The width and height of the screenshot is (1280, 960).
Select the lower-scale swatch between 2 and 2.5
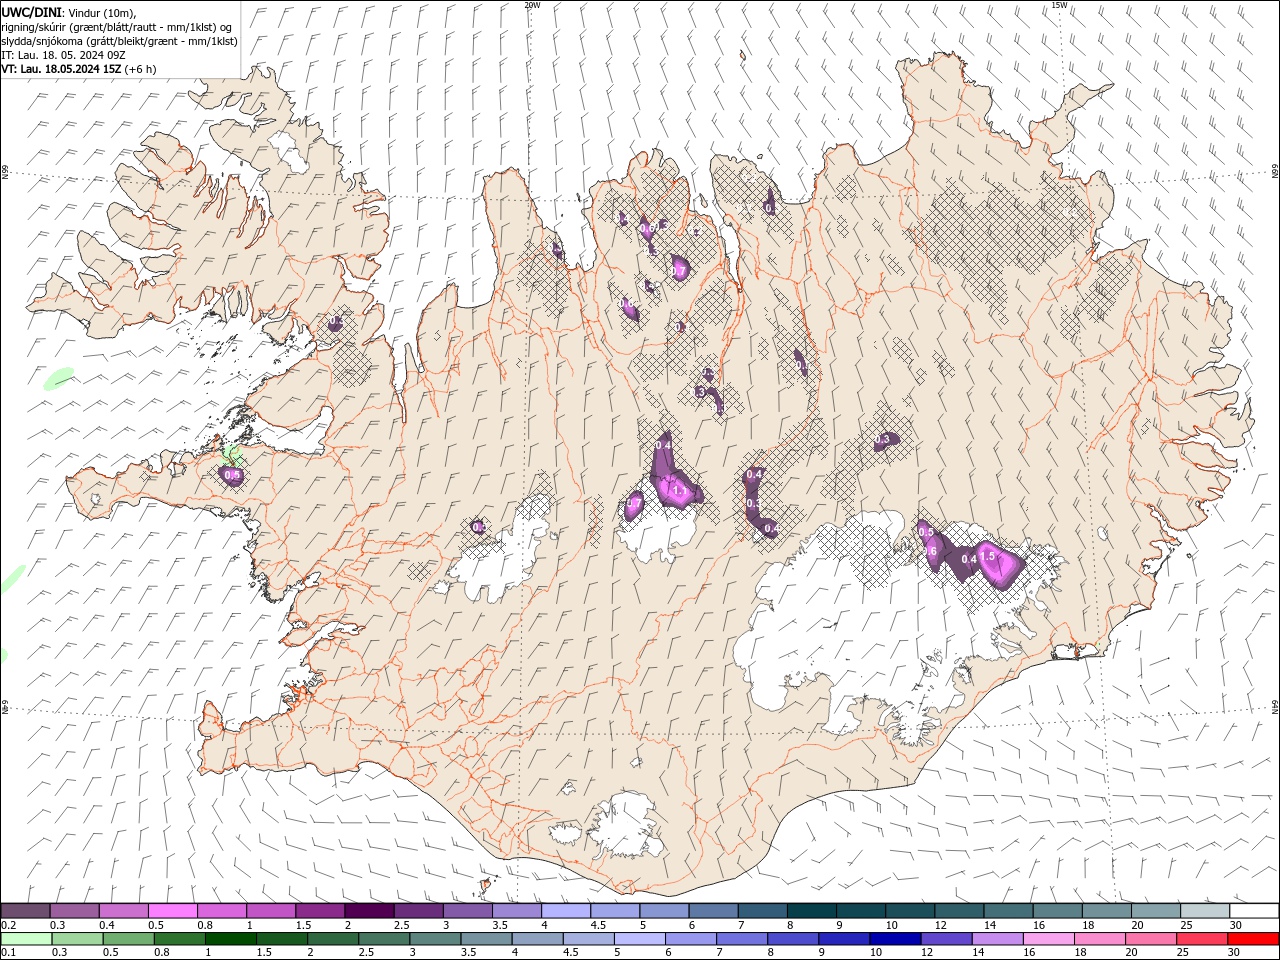coord(333,939)
